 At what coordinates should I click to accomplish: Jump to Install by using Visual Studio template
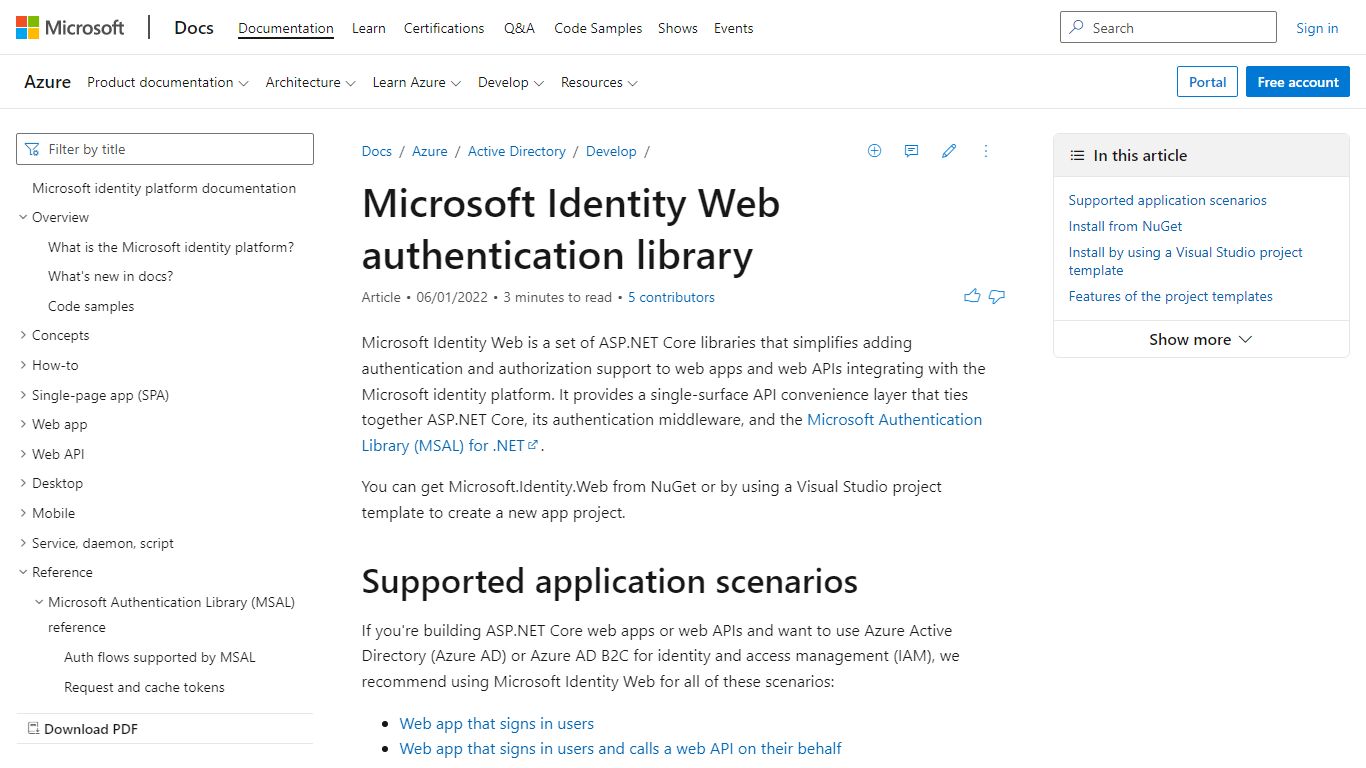(x=1186, y=261)
